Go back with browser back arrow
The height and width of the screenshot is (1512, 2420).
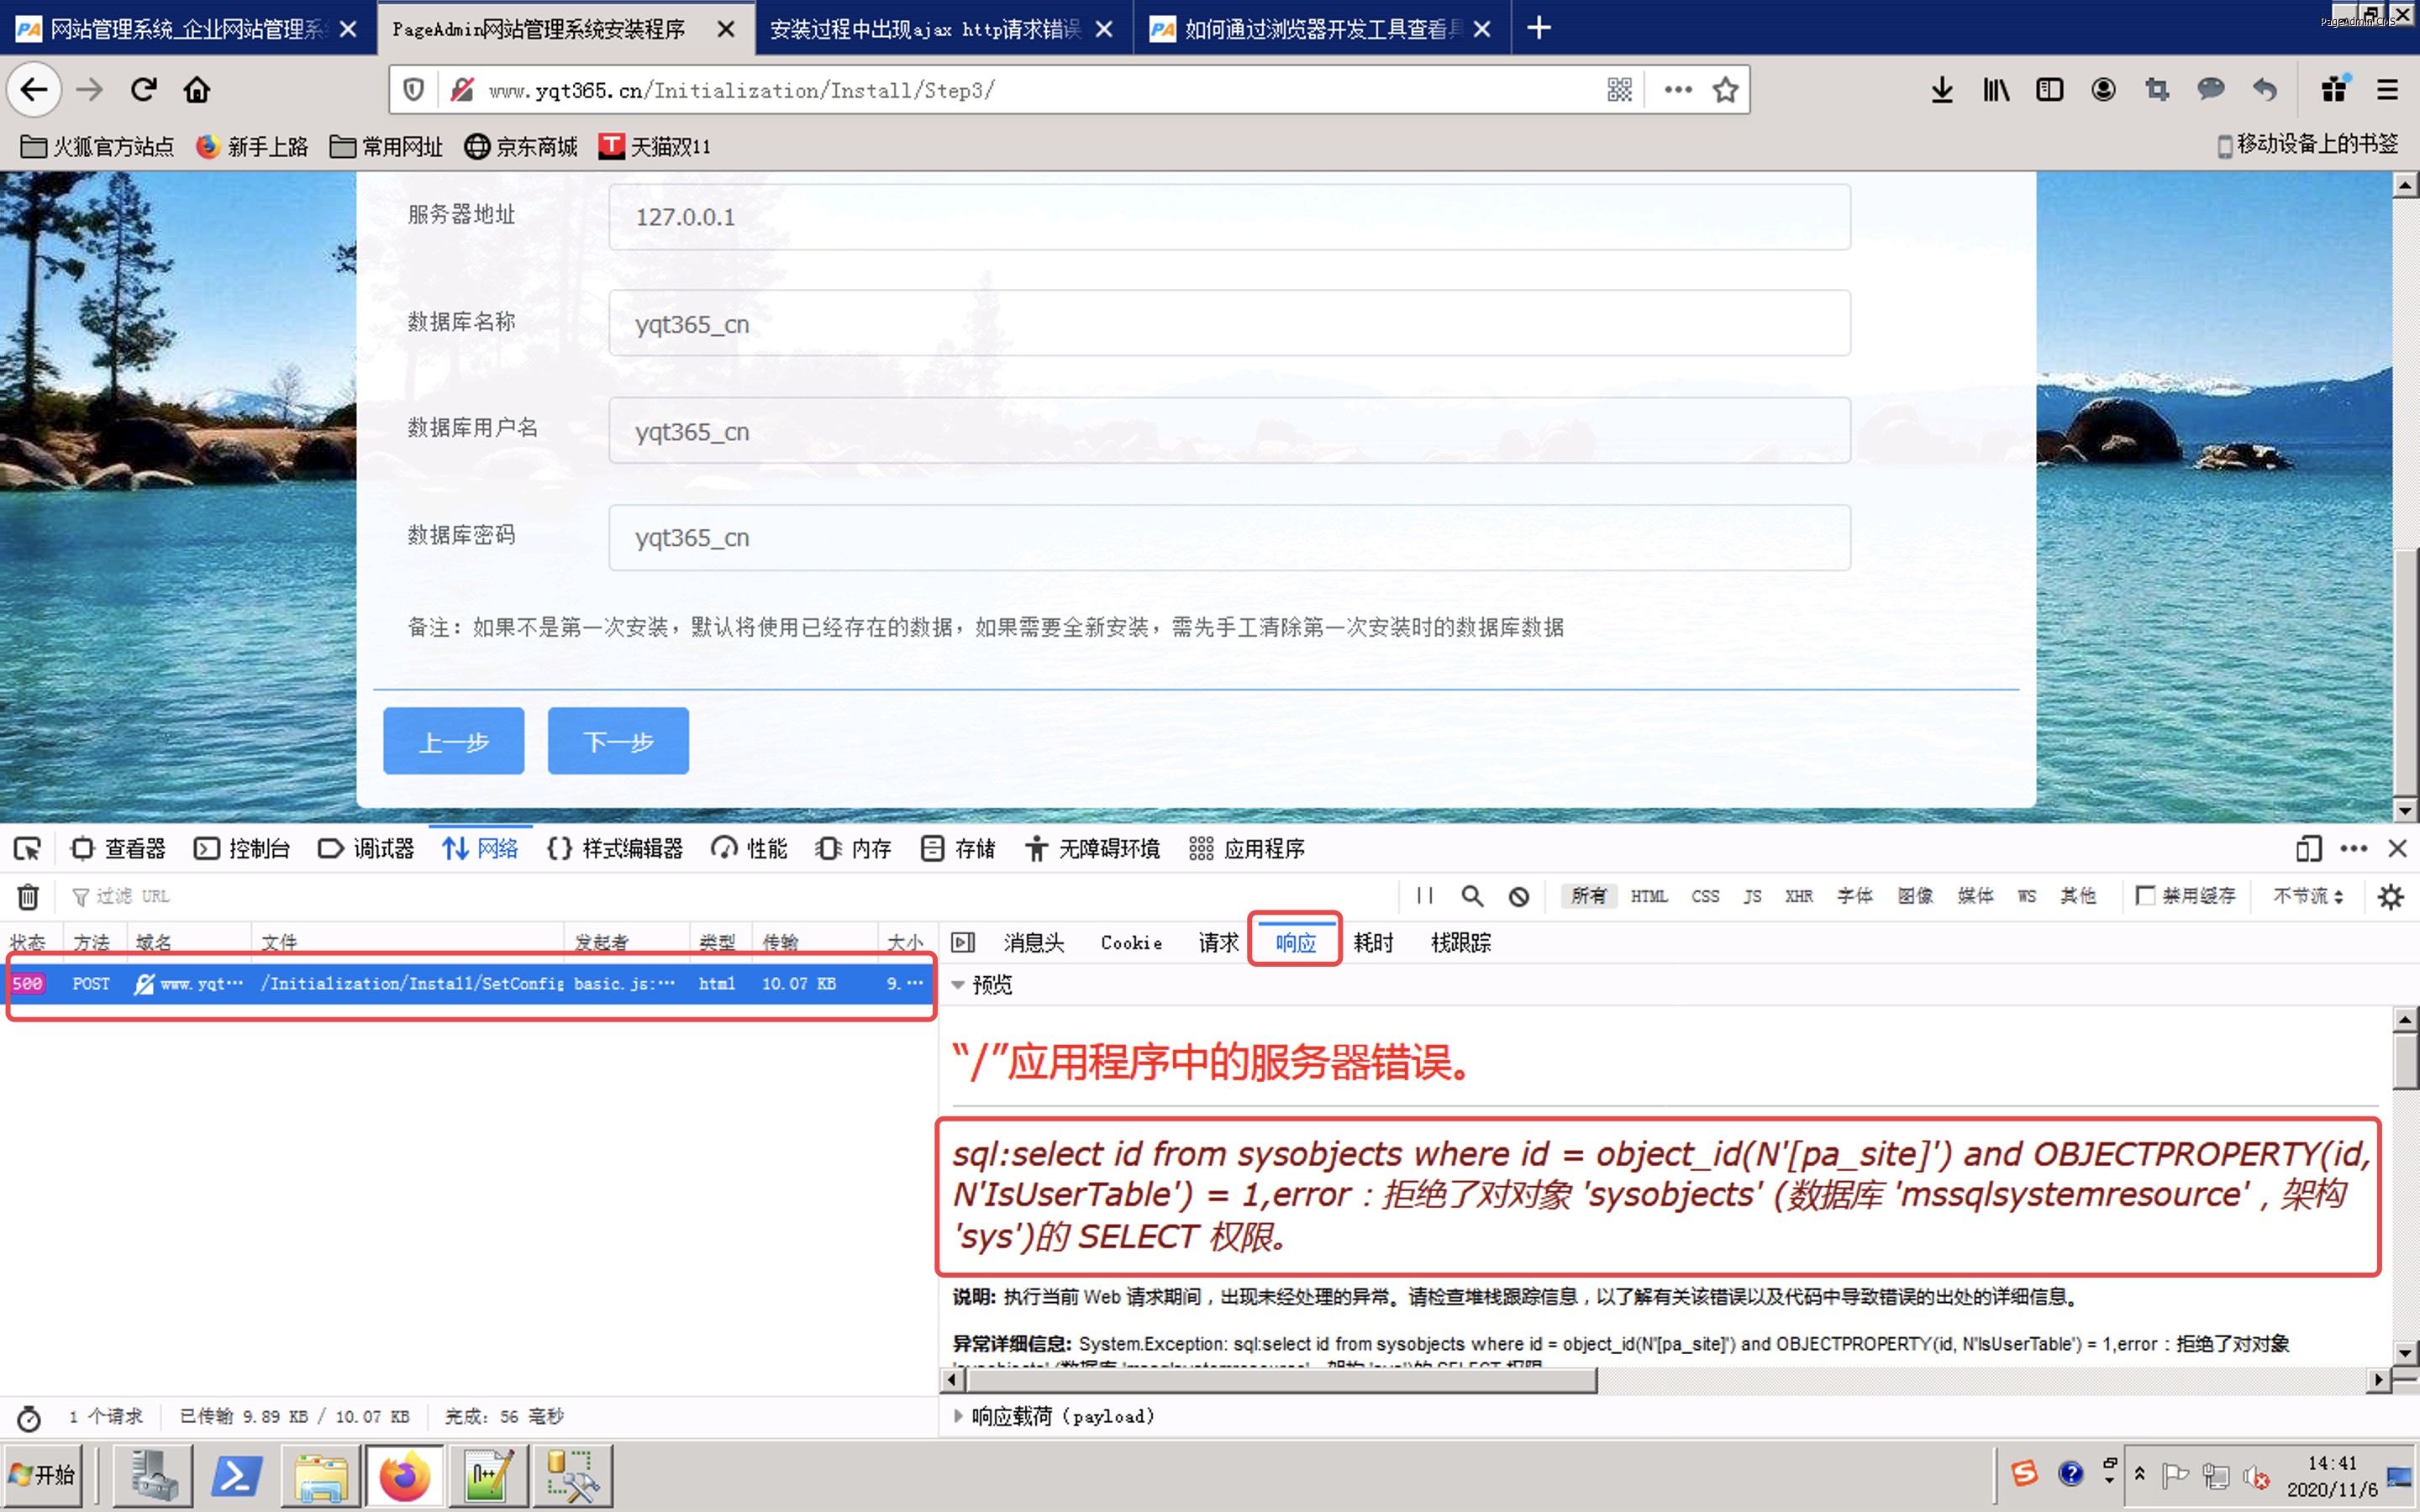[x=34, y=90]
